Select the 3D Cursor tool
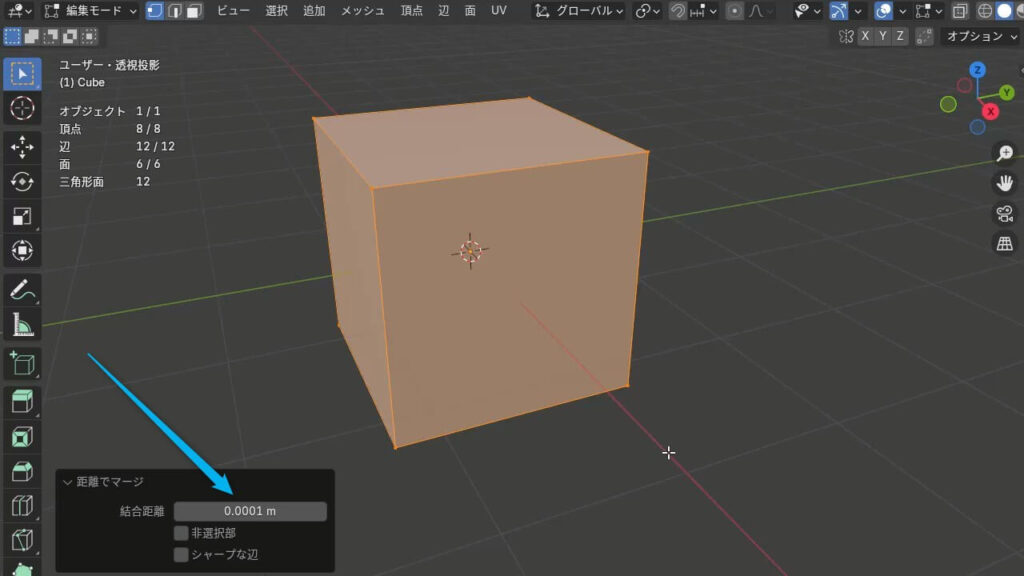Screen dimensions: 1024x576 click(x=22, y=108)
